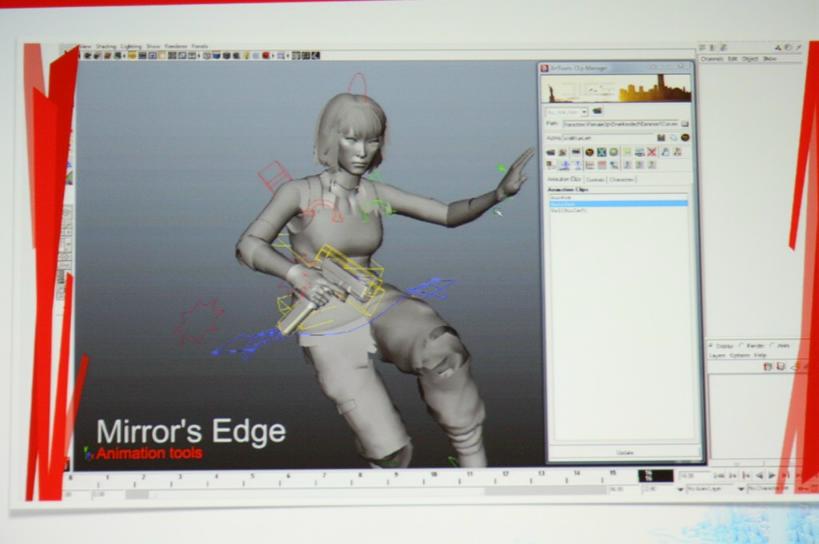Click the pink grid icon in Clip Manager second row

[x=602, y=164]
